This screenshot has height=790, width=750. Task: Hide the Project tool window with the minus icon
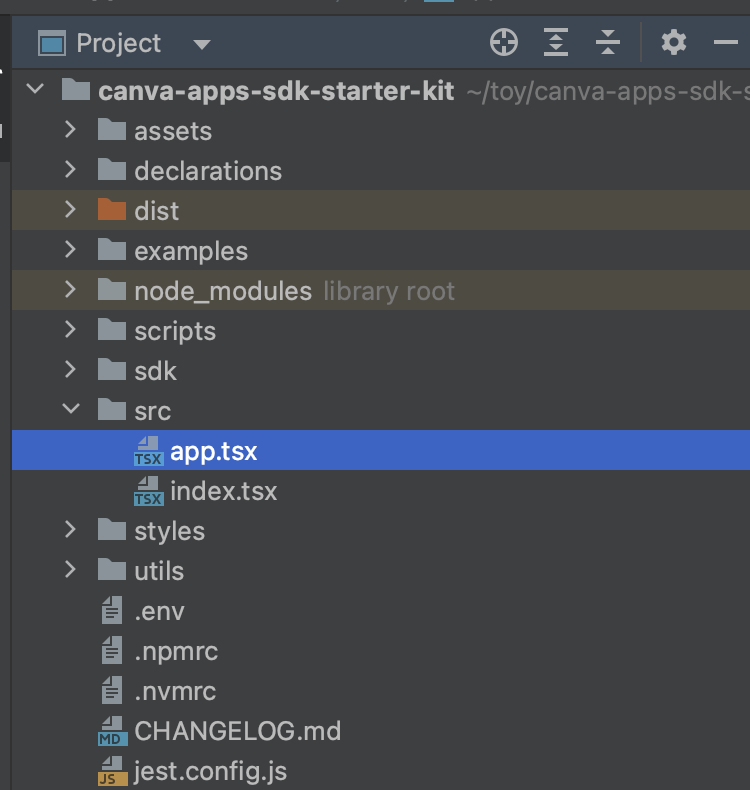pyautogui.click(x=726, y=42)
